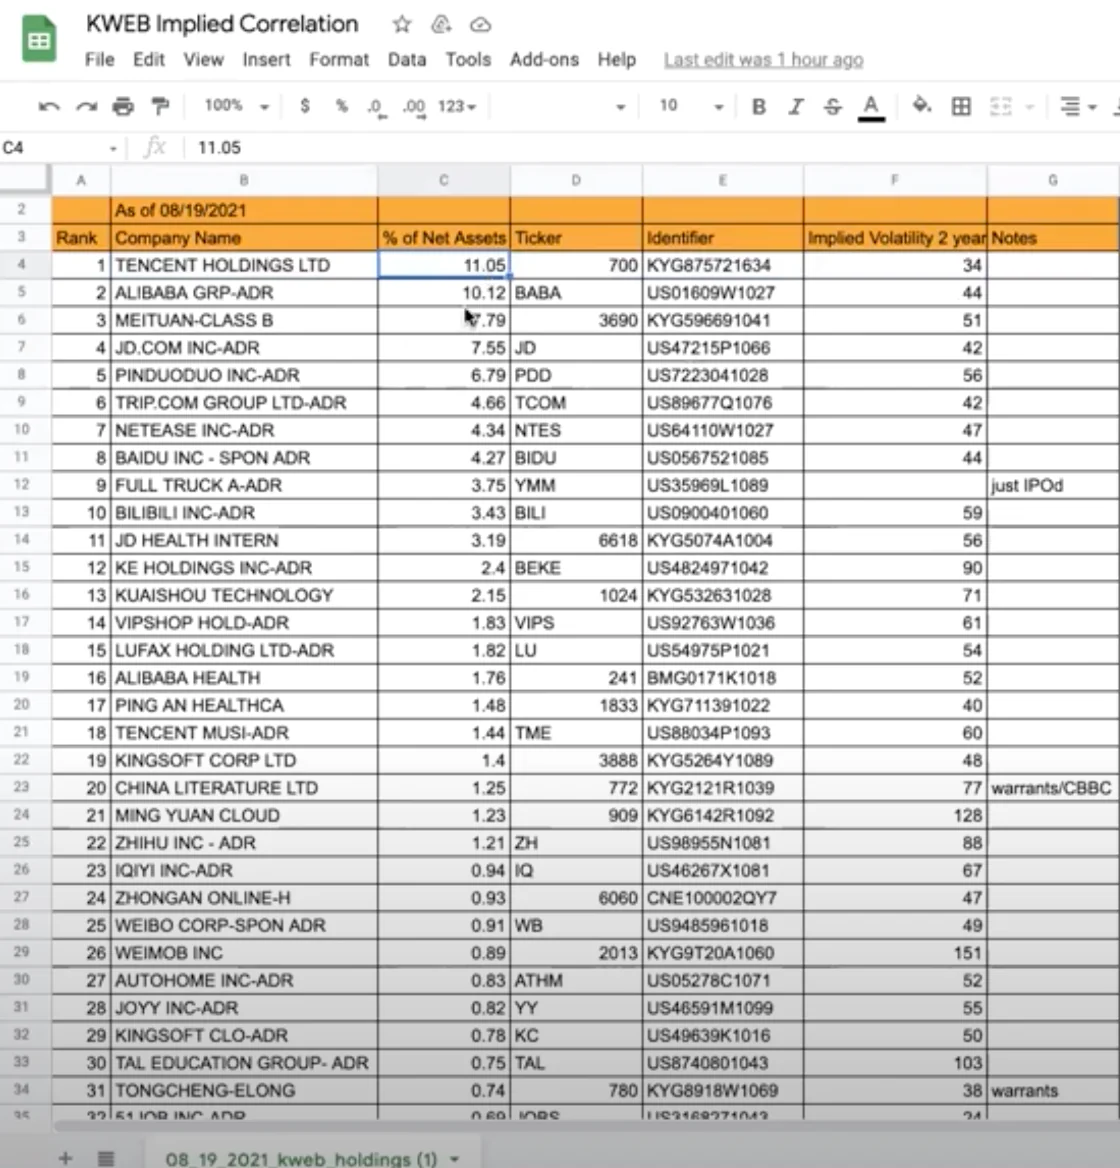1120x1168 pixels.
Task: Print the spreadsheet
Action: click(123, 107)
